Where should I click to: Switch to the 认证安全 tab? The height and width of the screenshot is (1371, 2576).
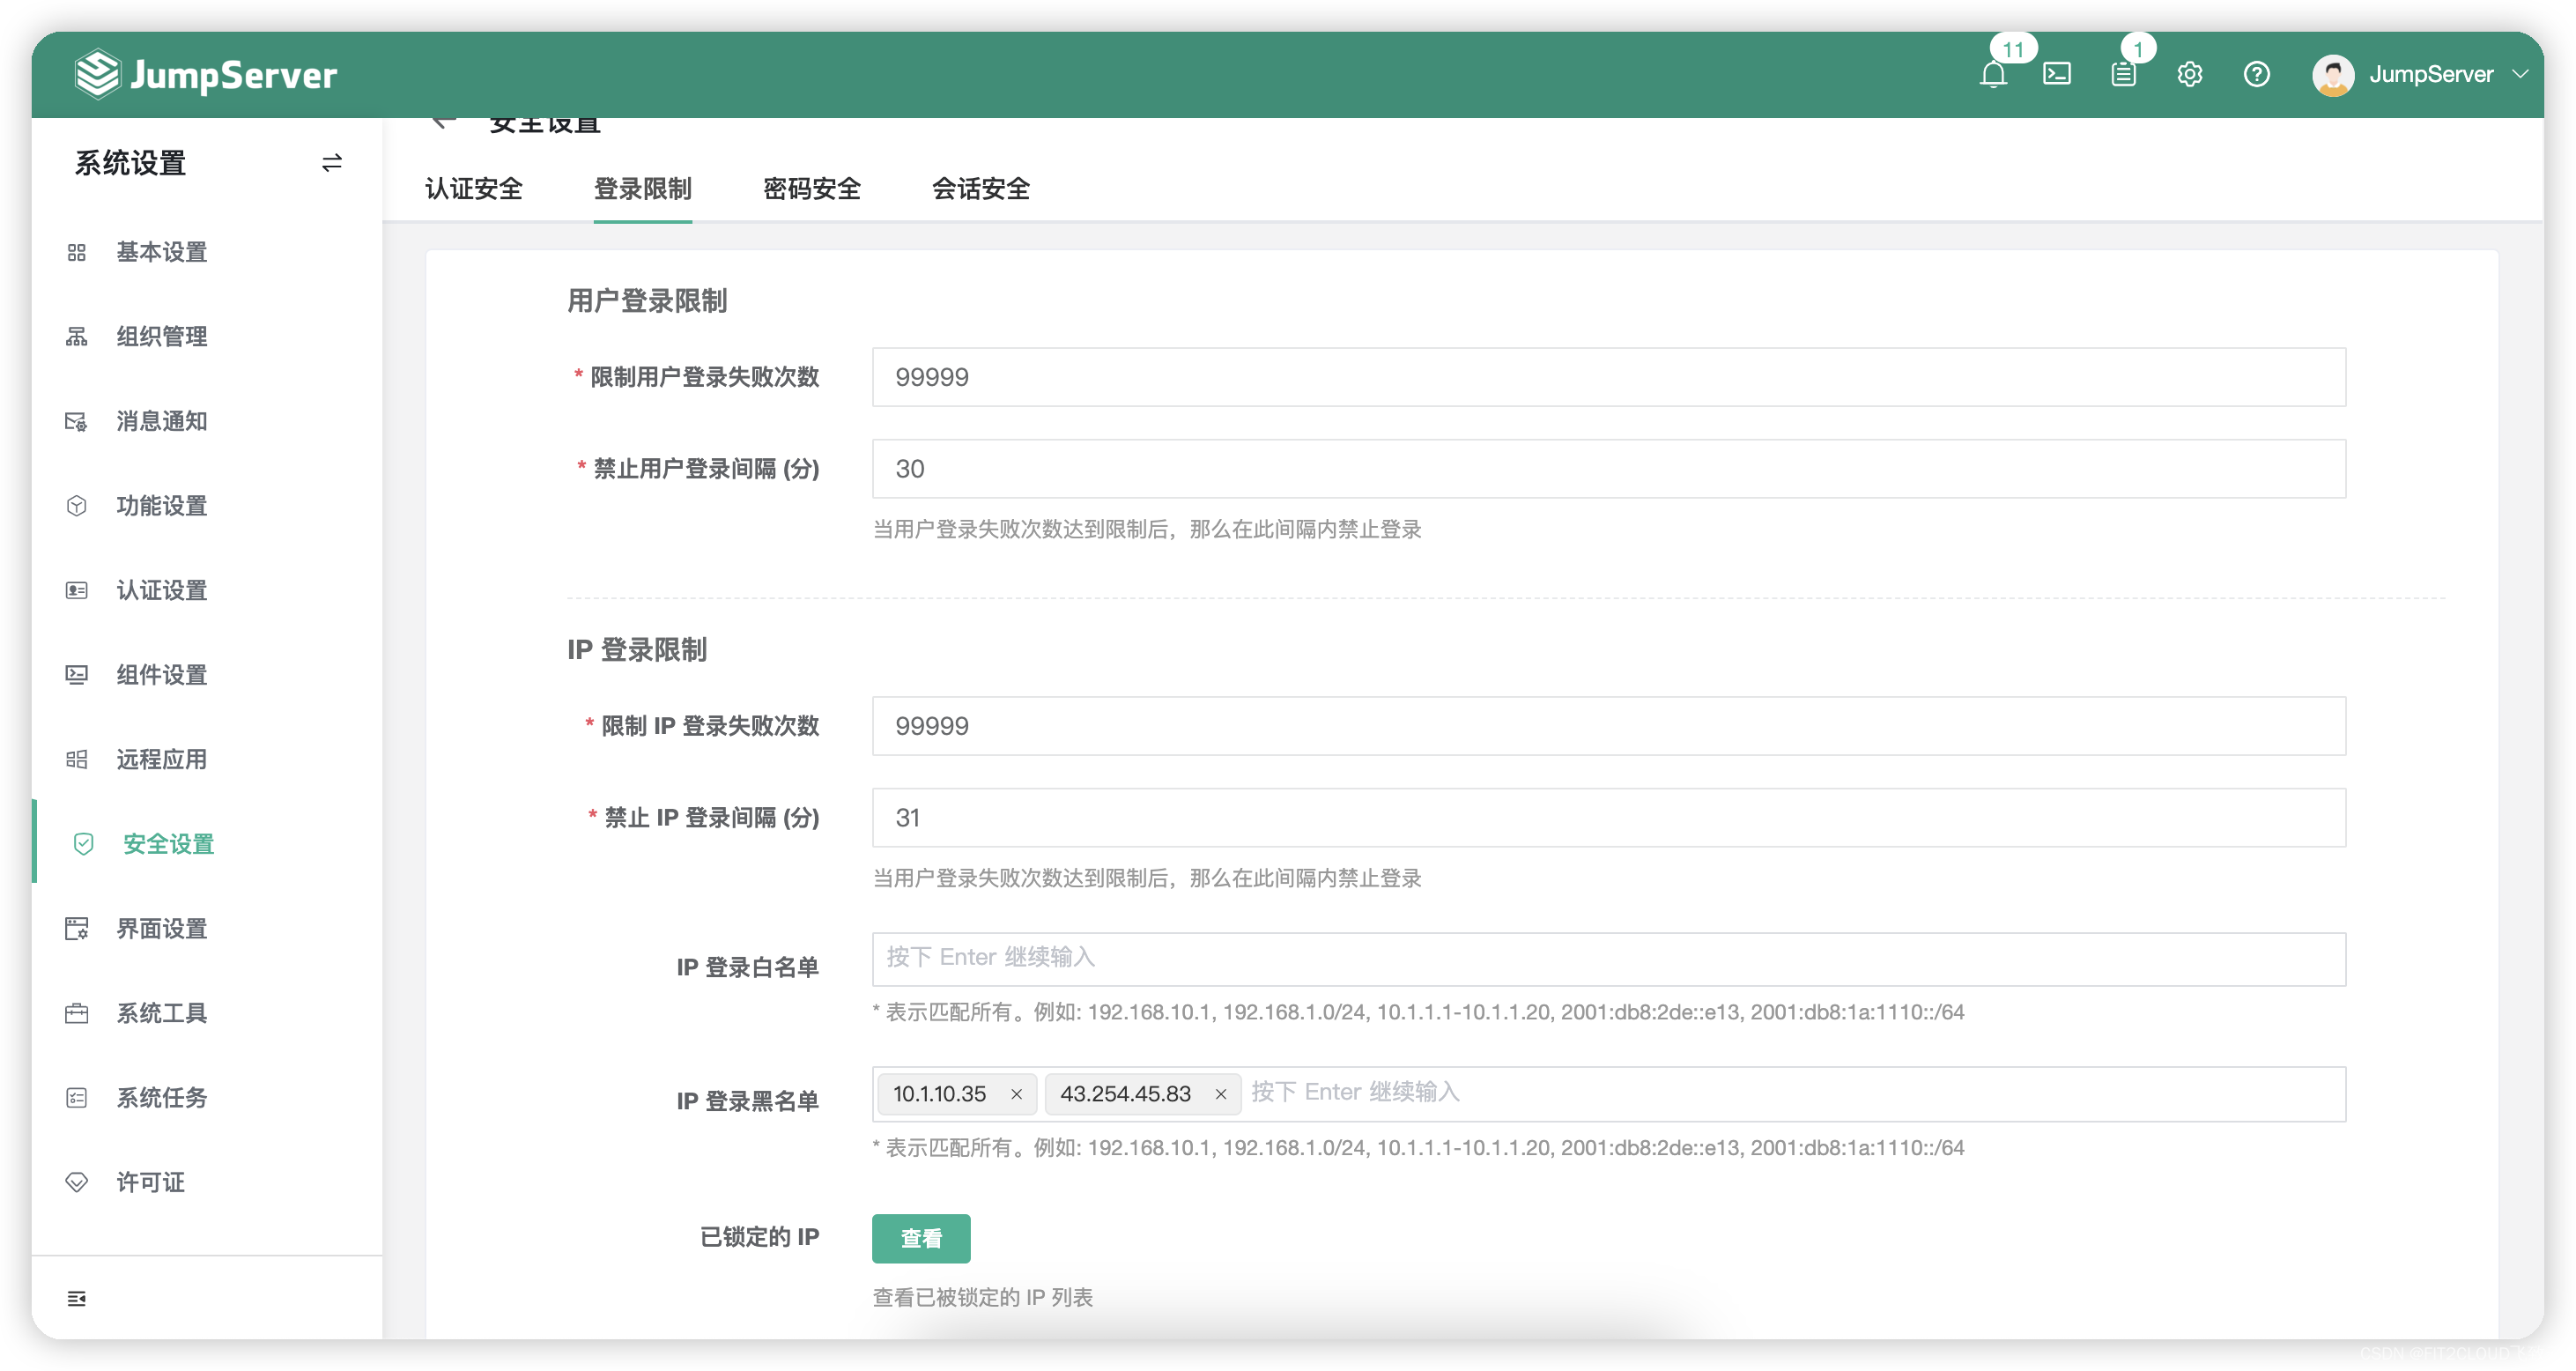coord(474,189)
